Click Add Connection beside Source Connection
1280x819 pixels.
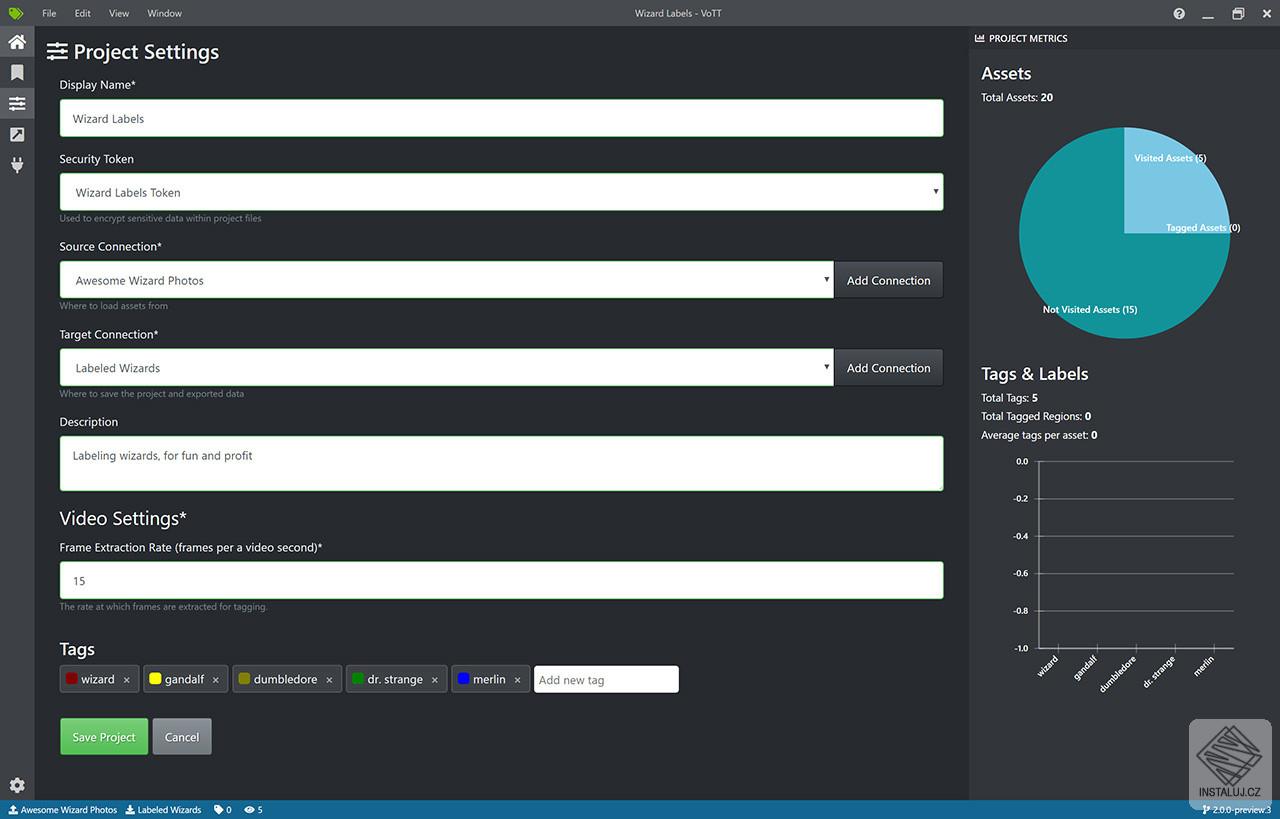click(888, 280)
